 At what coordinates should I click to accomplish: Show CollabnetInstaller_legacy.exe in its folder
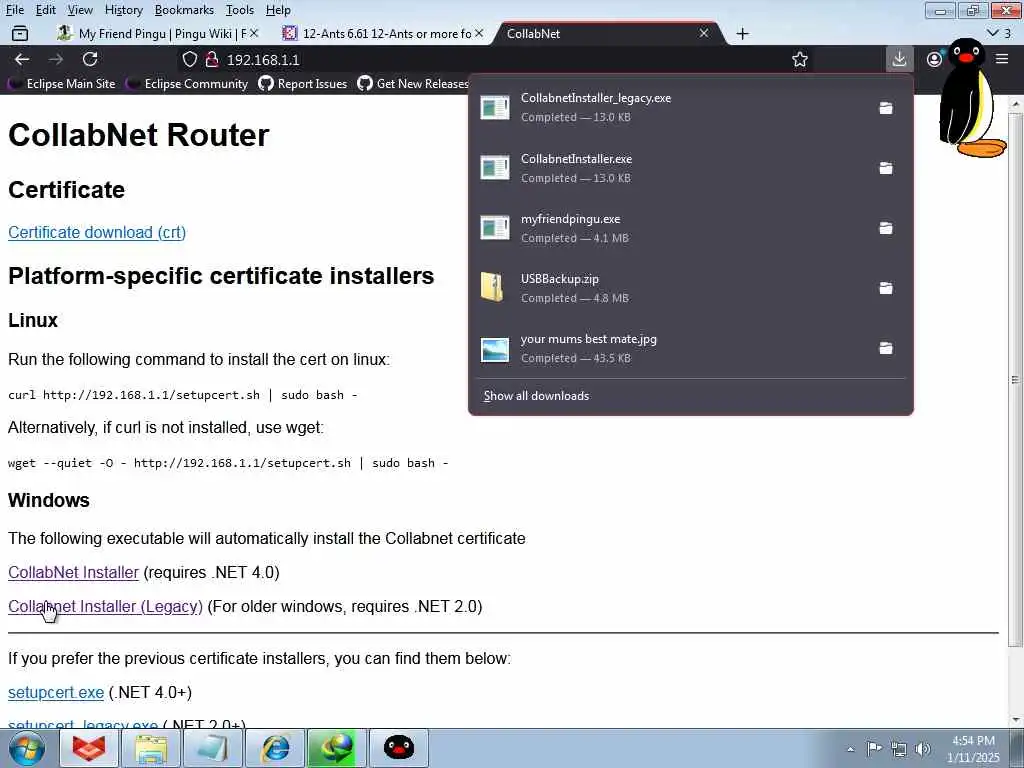tap(886, 108)
